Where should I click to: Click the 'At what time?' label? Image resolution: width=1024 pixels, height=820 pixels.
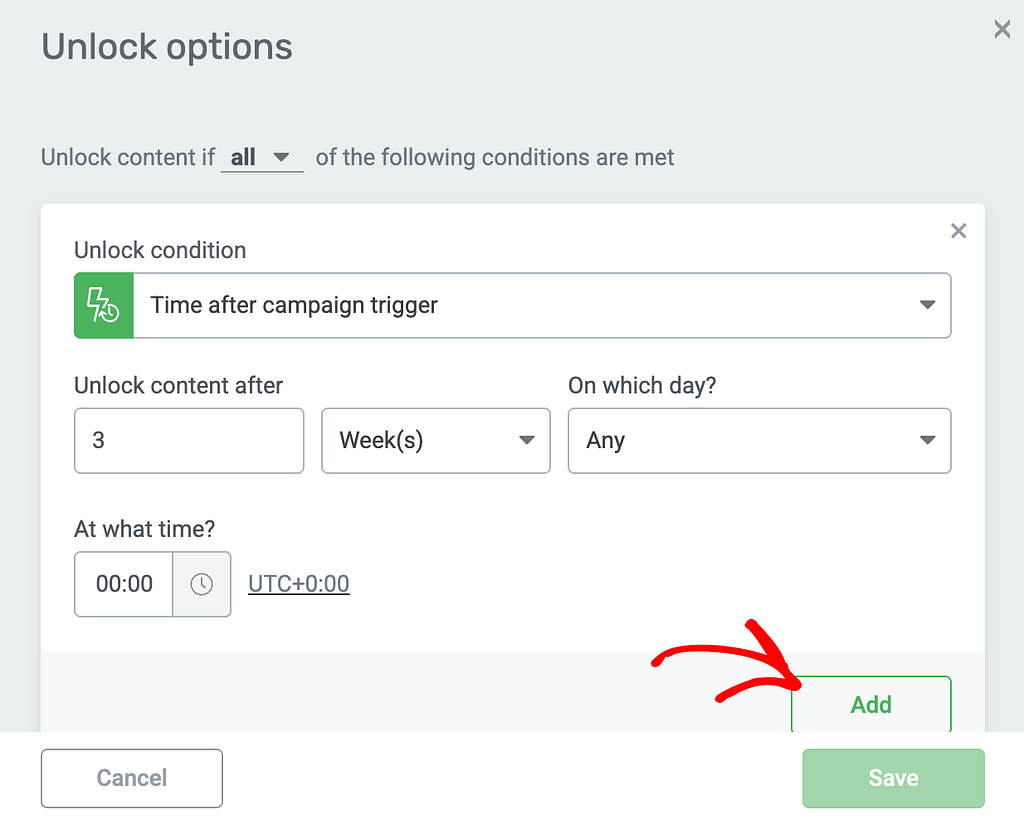click(x=144, y=529)
